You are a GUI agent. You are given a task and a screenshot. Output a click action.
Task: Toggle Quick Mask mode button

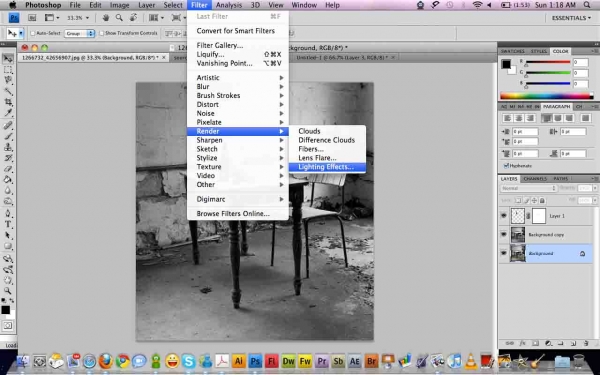[x=8, y=326]
